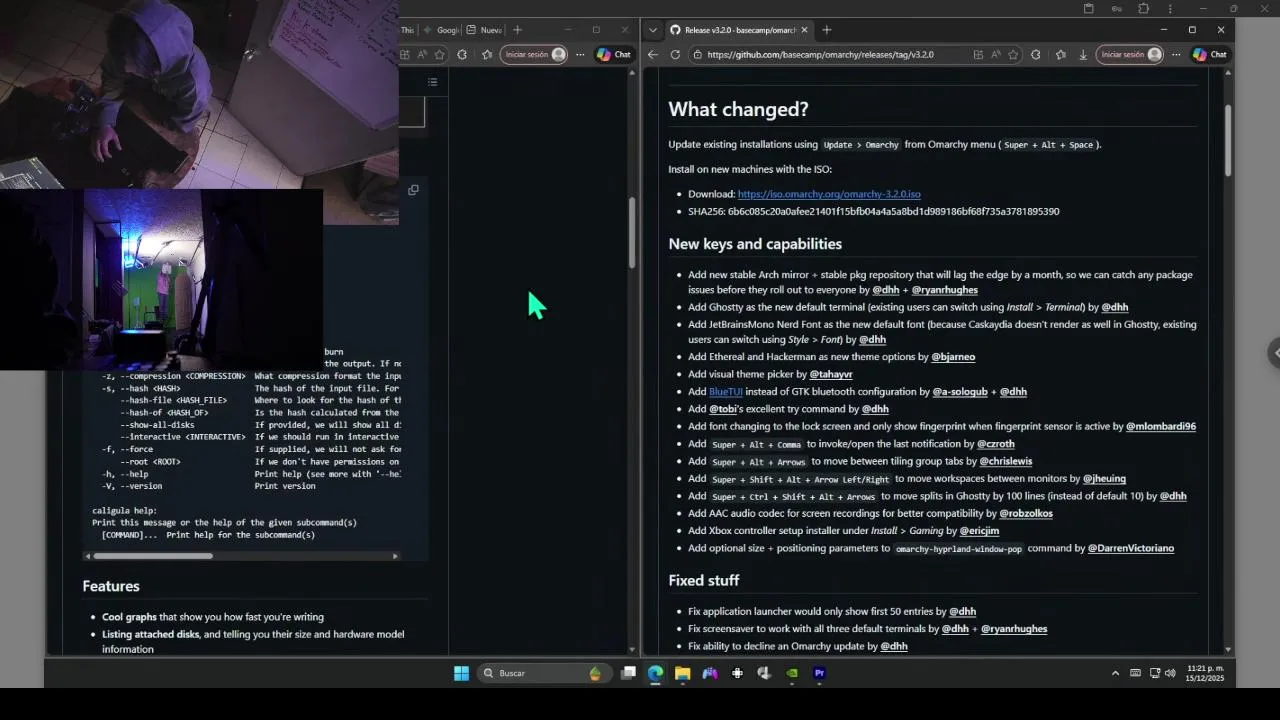Click the favorite star in left window toolbar
Viewport: 1280px width, 720px height.
click(439, 55)
